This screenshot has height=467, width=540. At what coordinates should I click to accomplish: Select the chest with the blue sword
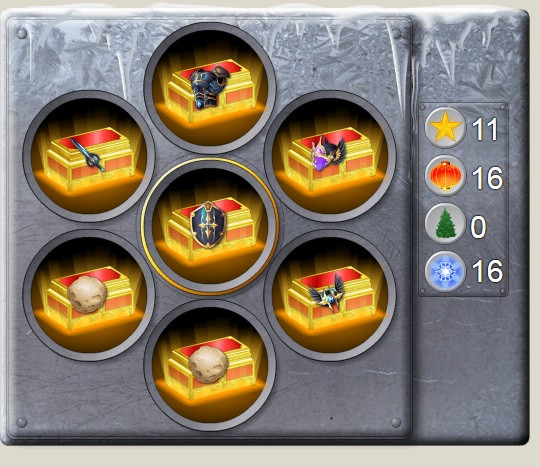[89, 156]
